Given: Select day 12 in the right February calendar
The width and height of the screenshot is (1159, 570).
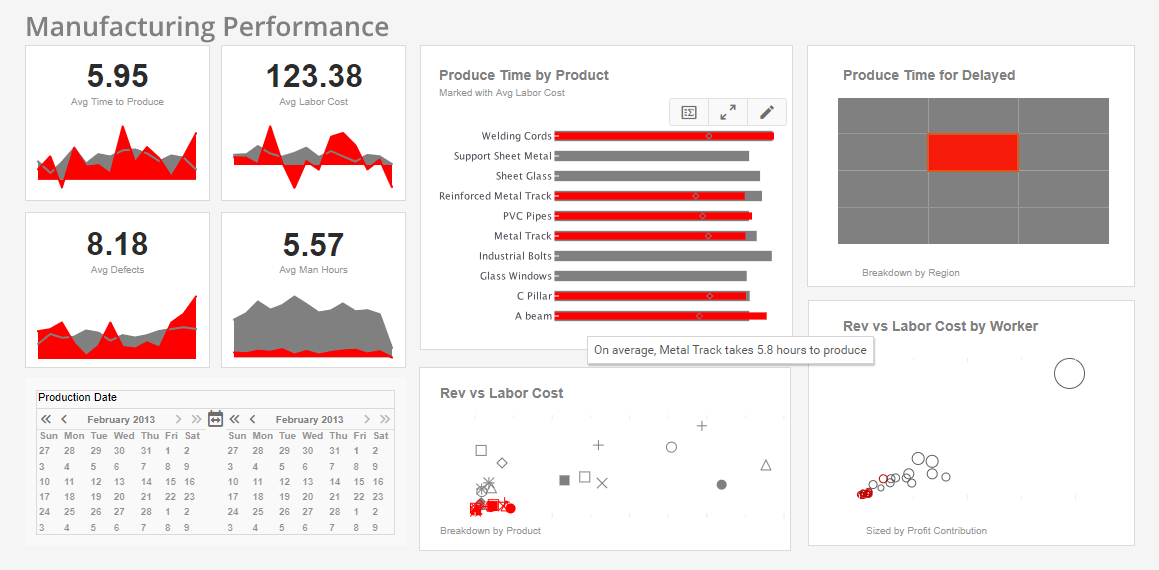Looking at the screenshot, I should [285, 481].
